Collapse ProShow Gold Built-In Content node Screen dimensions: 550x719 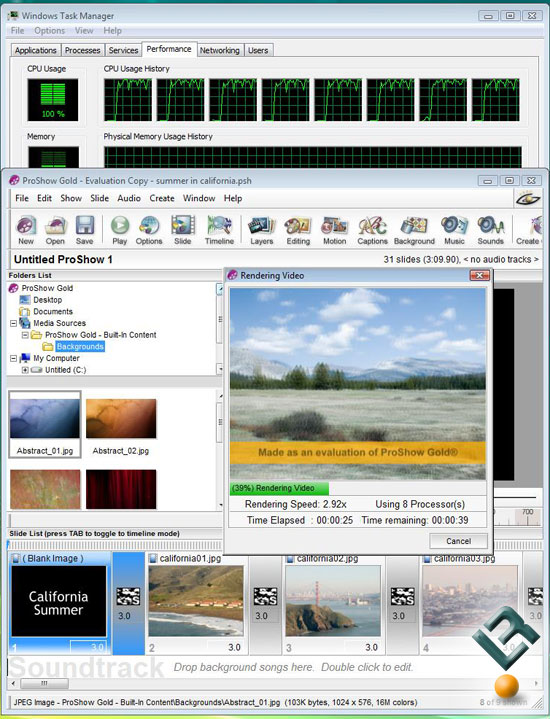25,335
